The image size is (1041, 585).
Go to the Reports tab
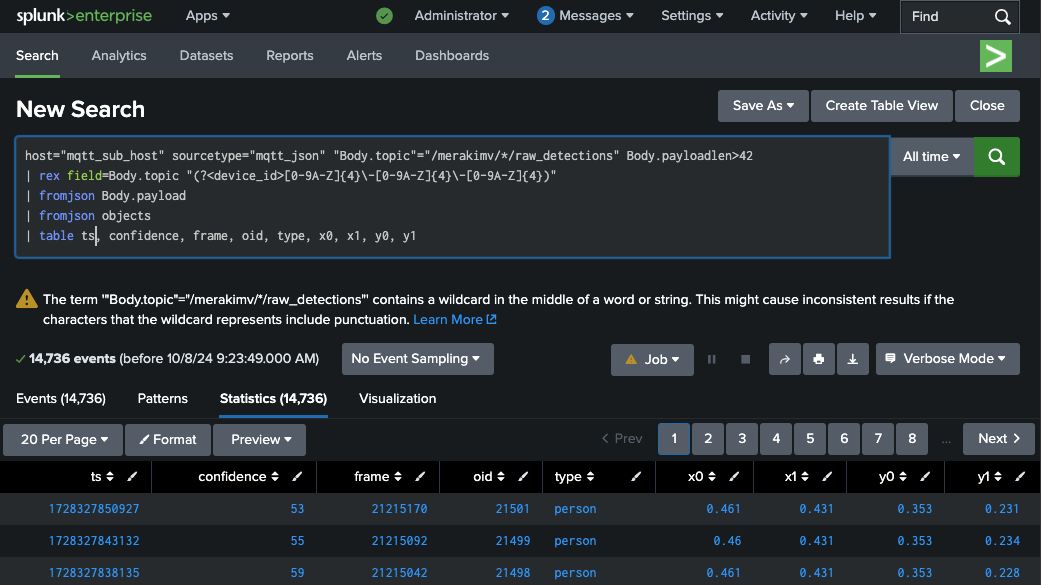point(289,56)
